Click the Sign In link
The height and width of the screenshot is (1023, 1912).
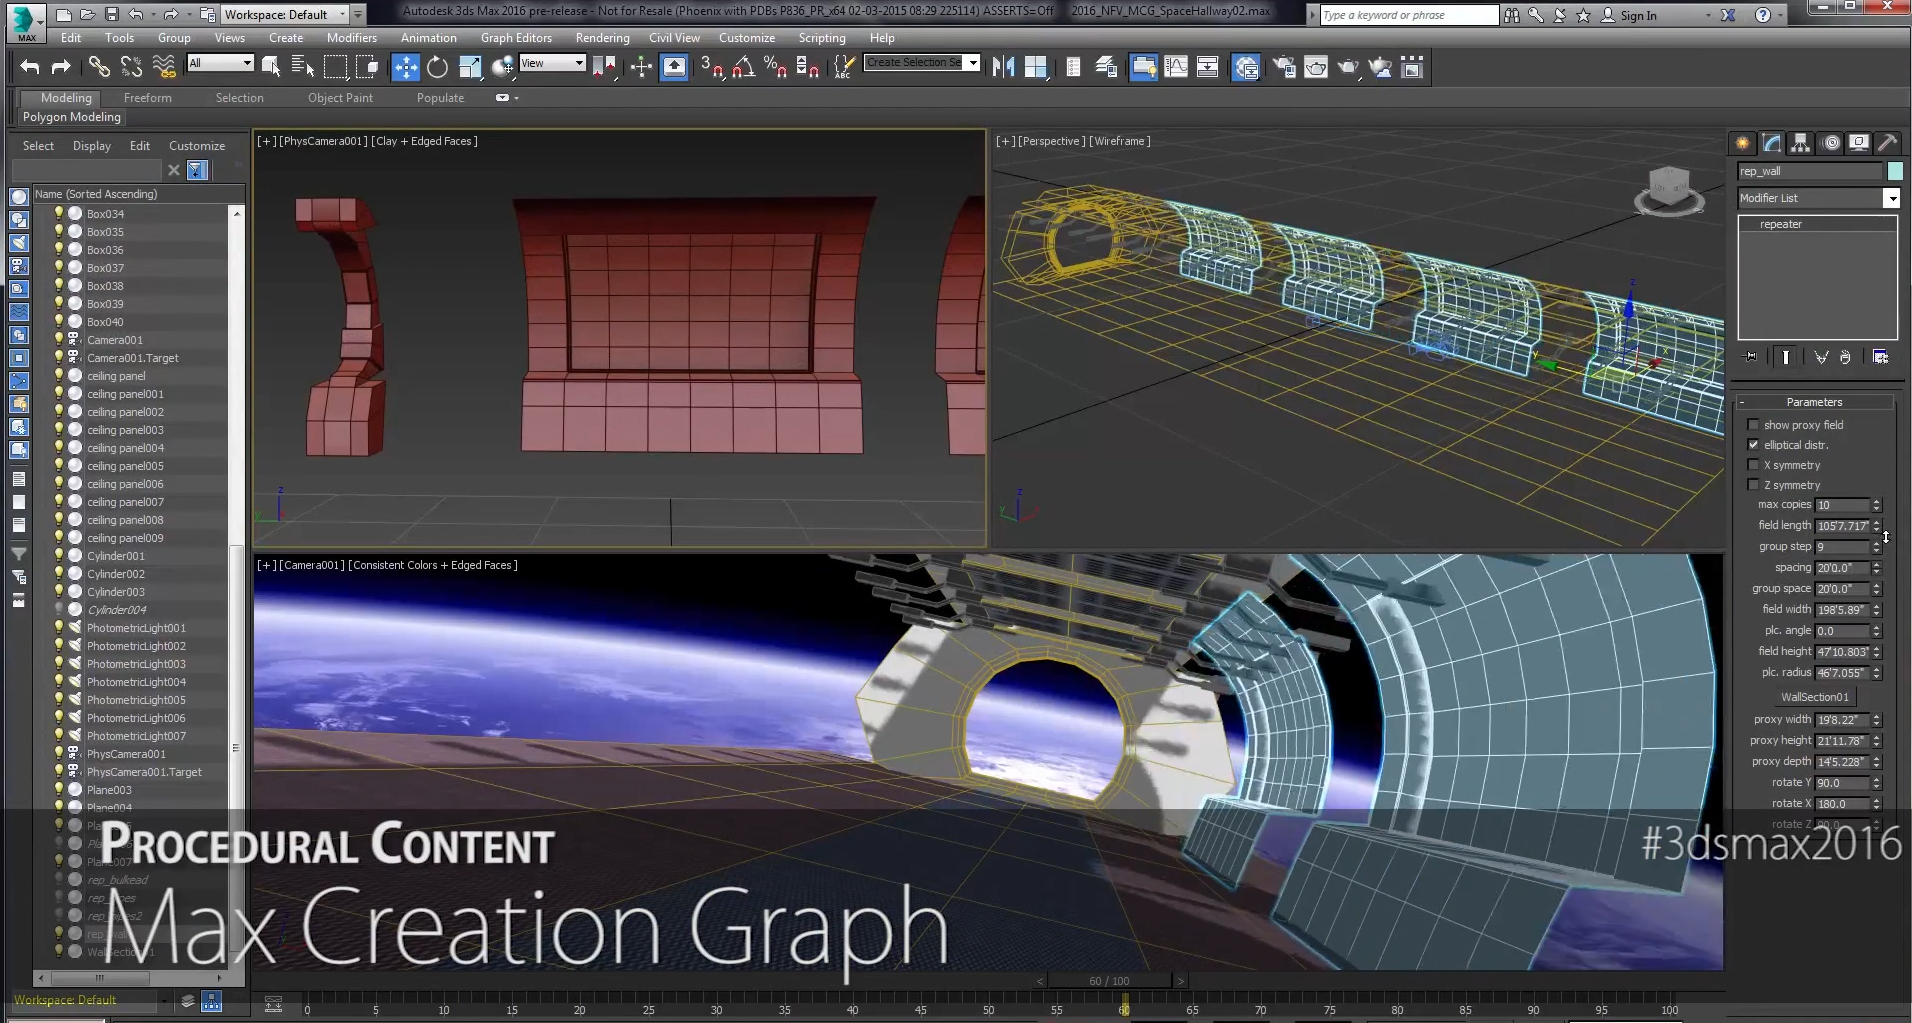click(x=1640, y=15)
